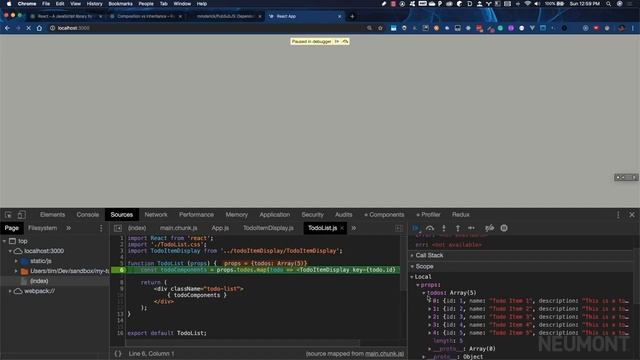Open the Bookmarks menu in menu bar
This screenshot has width=640, height=360.
(x=120, y=4)
